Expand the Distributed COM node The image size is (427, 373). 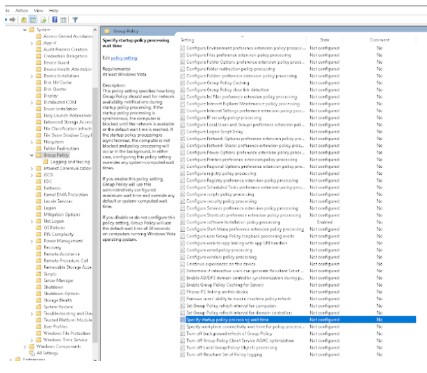(32, 102)
